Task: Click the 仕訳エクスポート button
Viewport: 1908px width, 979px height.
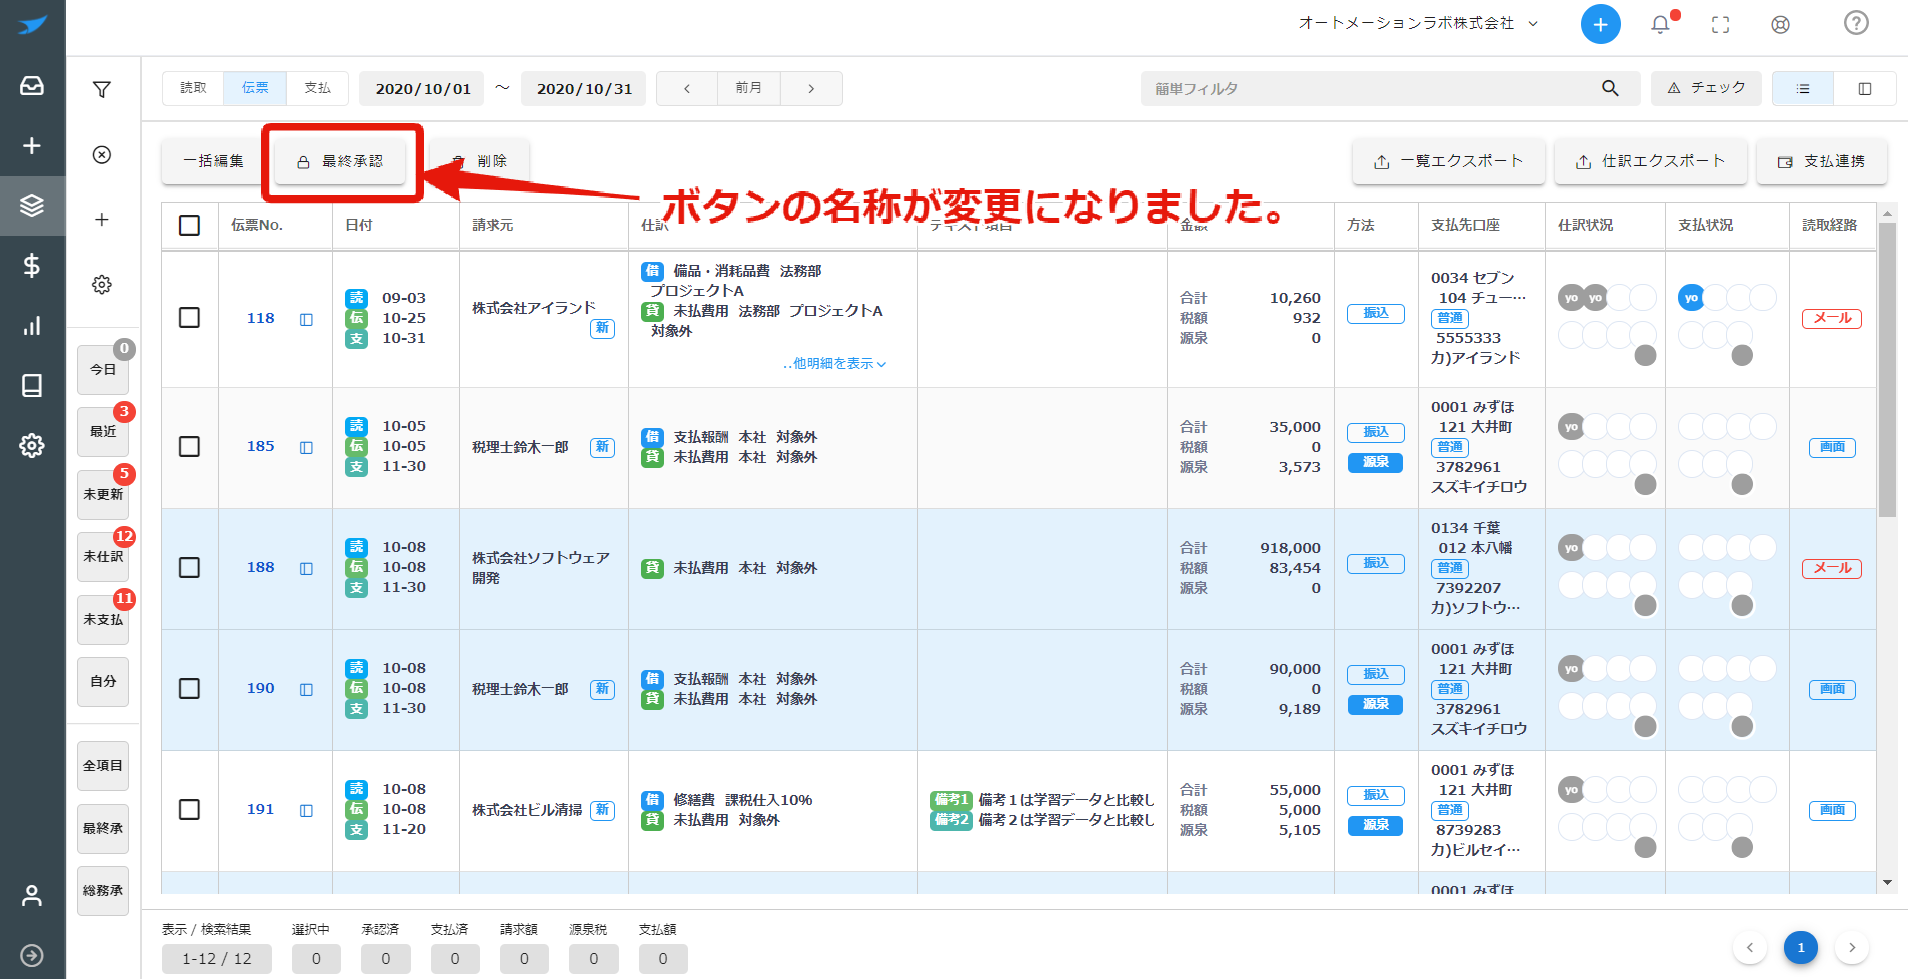Action: pyautogui.click(x=1650, y=161)
